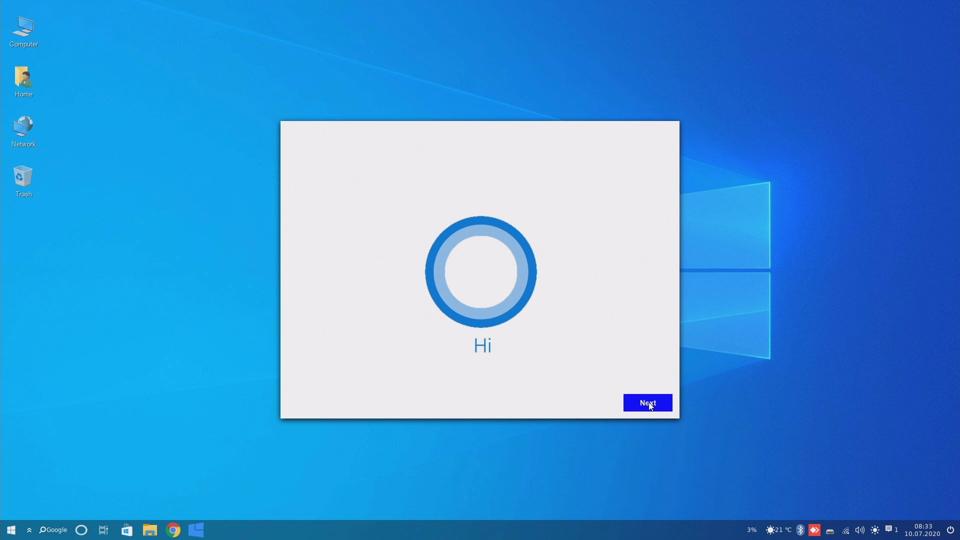The image size is (960, 540).
Task: Open the file manager folder icon
Action: click(x=150, y=530)
